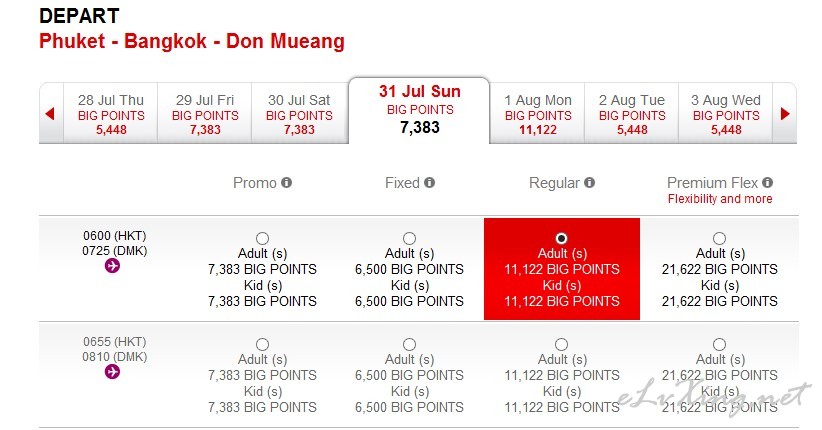This screenshot has width=822, height=430.
Task: Click the 0655 flight details plane icon
Action: [x=112, y=372]
